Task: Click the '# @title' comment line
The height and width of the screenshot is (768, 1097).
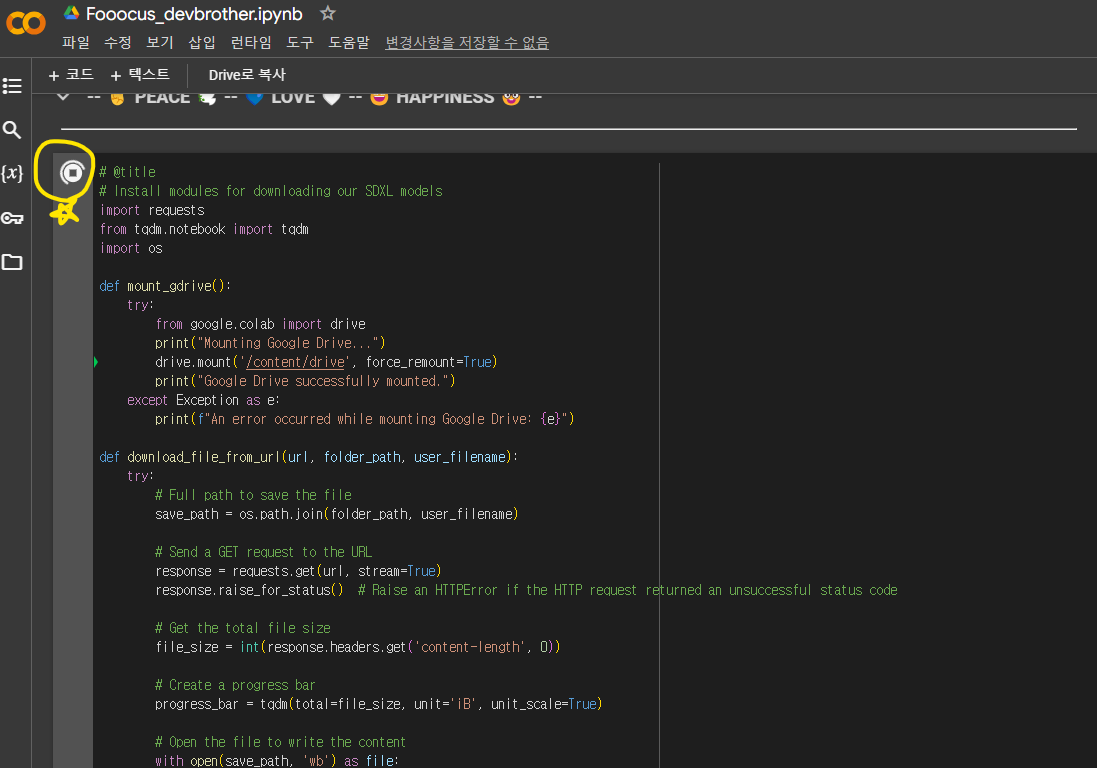Action: click(127, 172)
